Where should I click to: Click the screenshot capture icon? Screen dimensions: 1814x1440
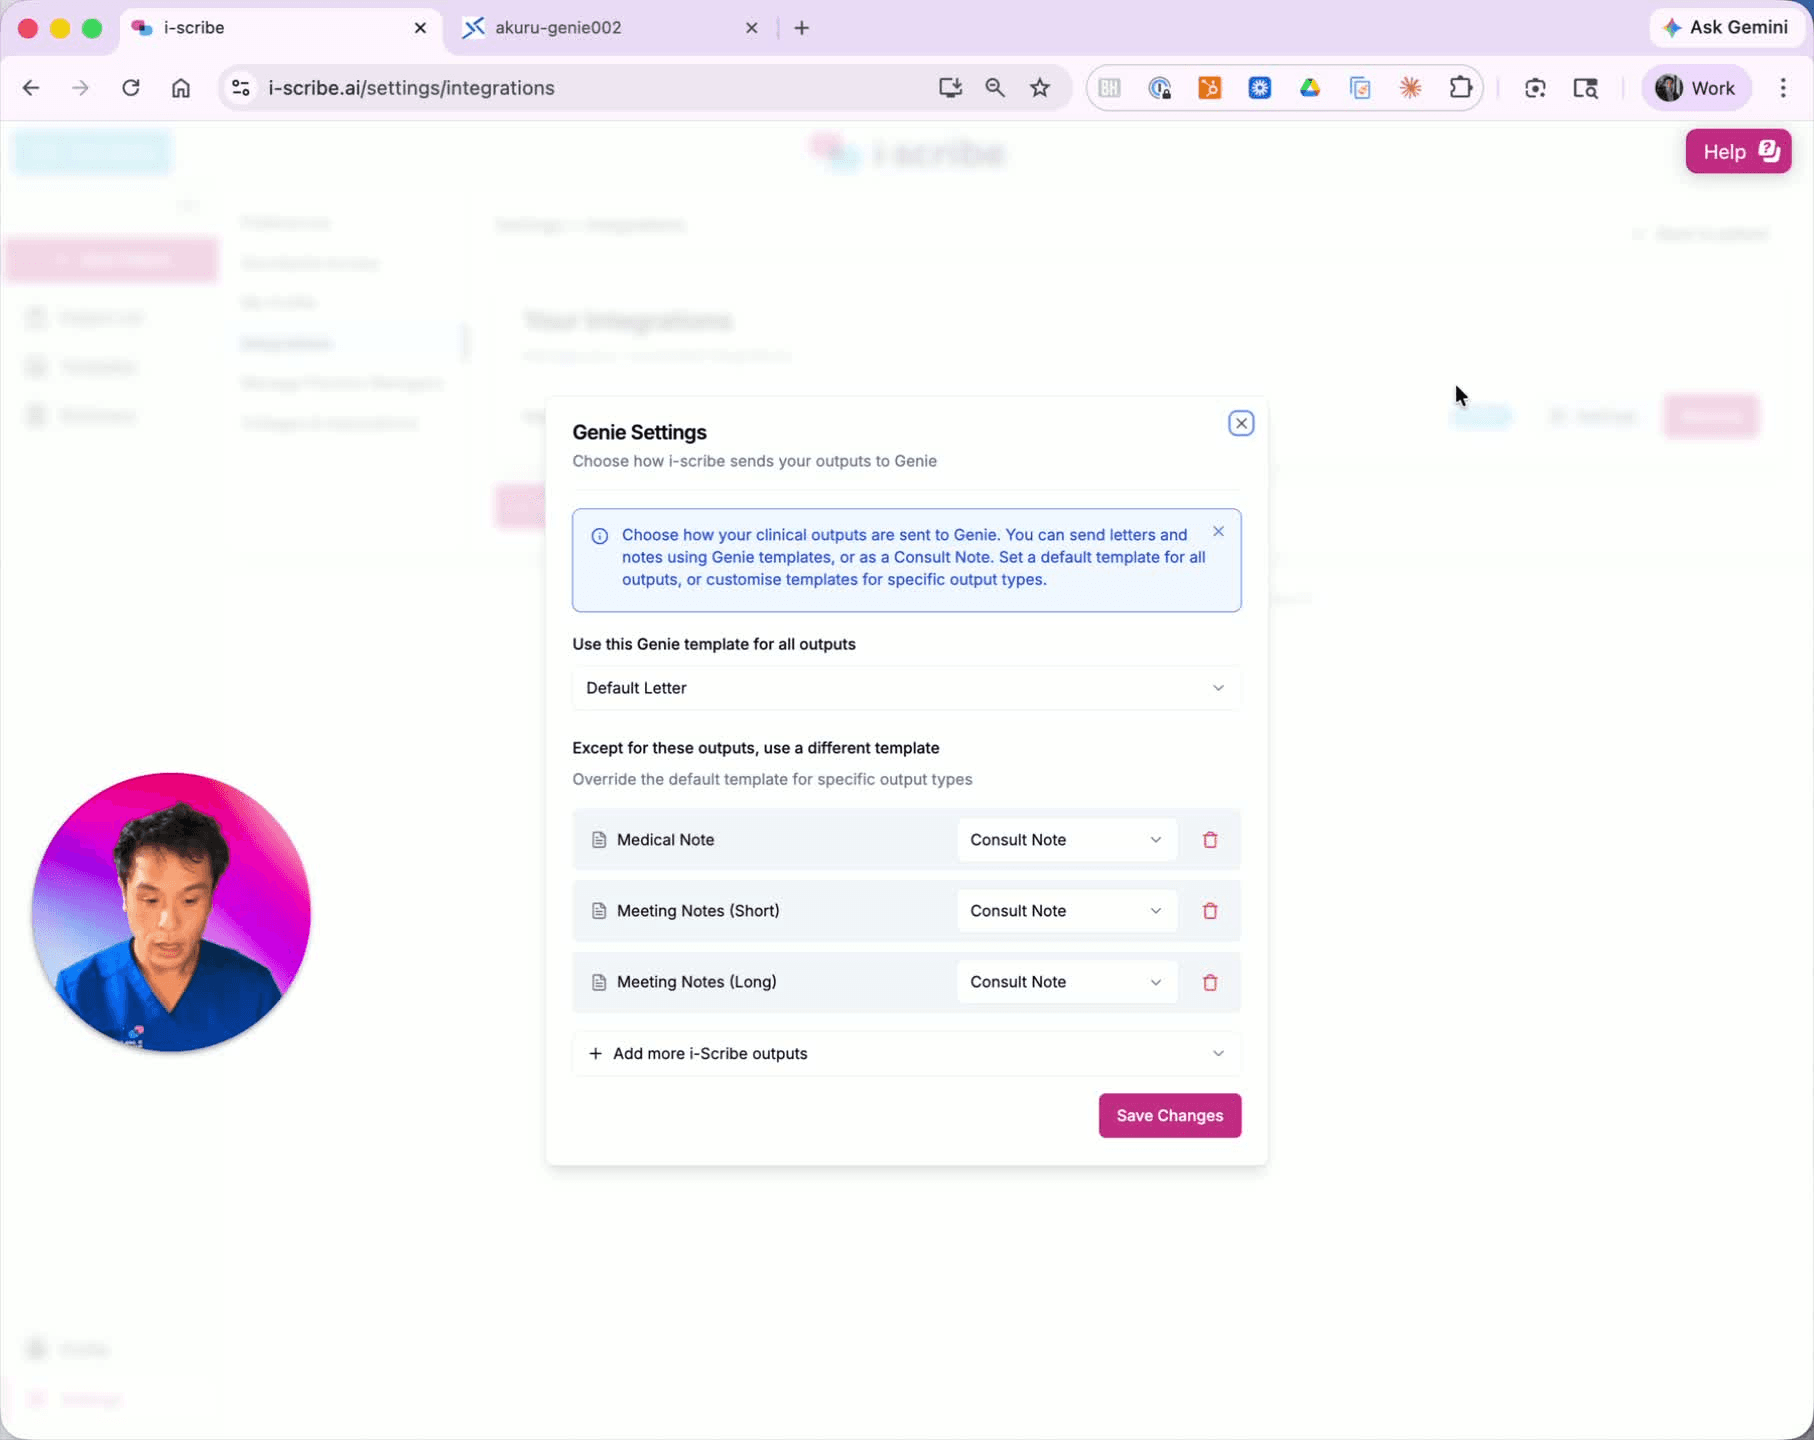coord(1536,88)
